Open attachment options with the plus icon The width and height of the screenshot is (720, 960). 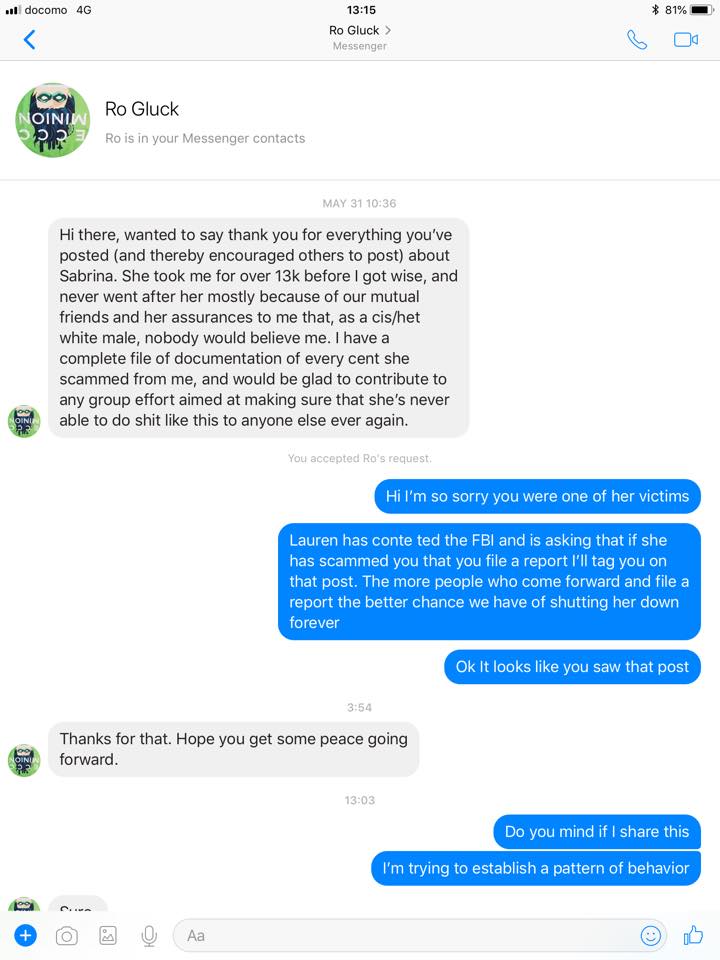[x=25, y=935]
